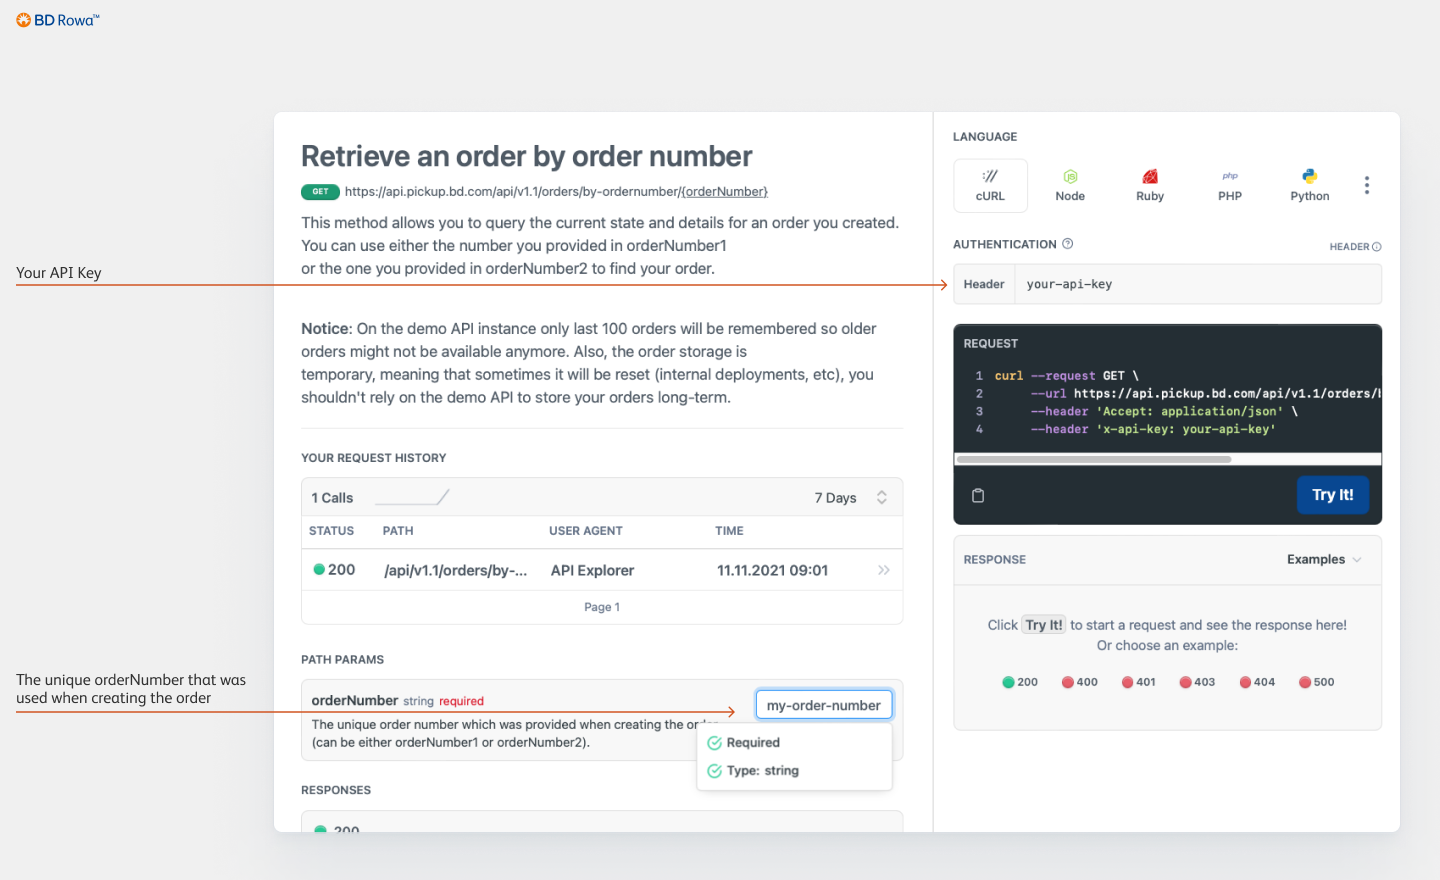Screen dimensions: 1440x880
Task: Click the Header label in authentication
Action: tap(984, 284)
